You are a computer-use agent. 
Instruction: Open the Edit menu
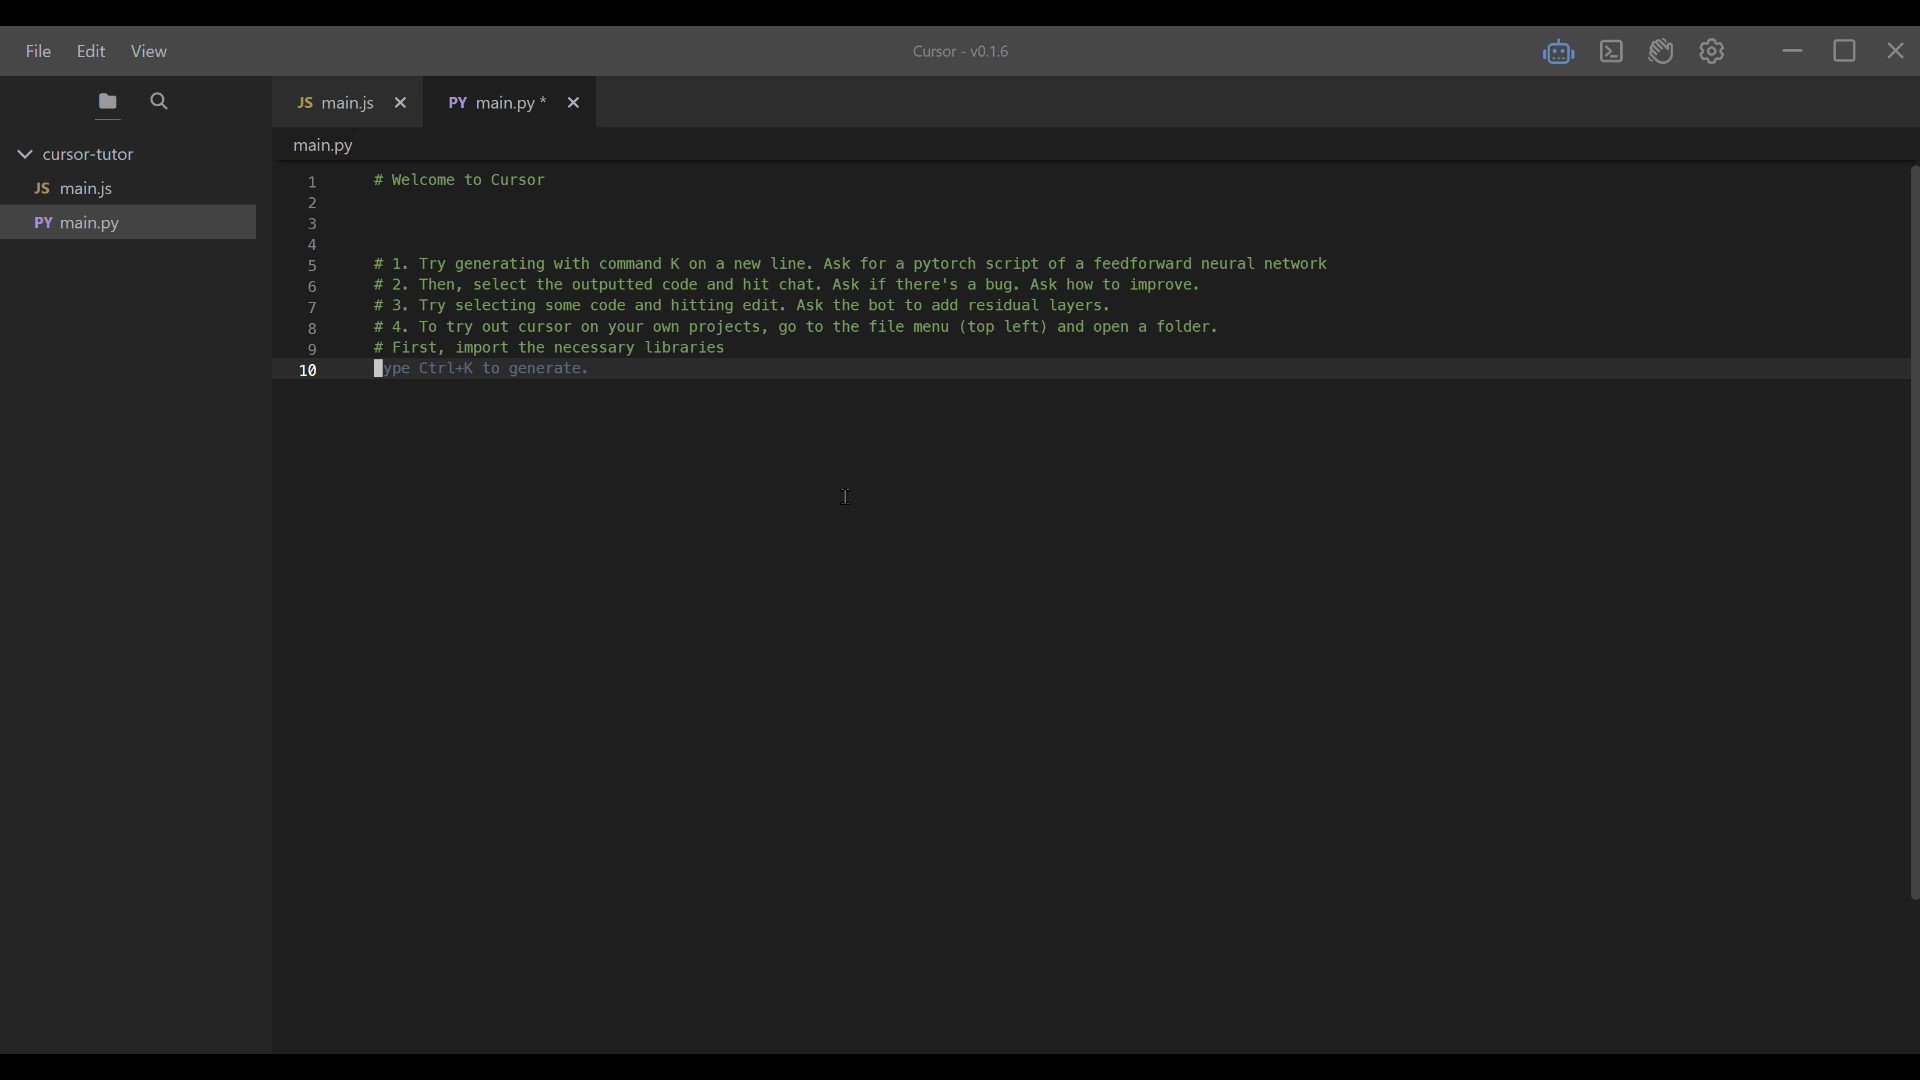click(91, 51)
